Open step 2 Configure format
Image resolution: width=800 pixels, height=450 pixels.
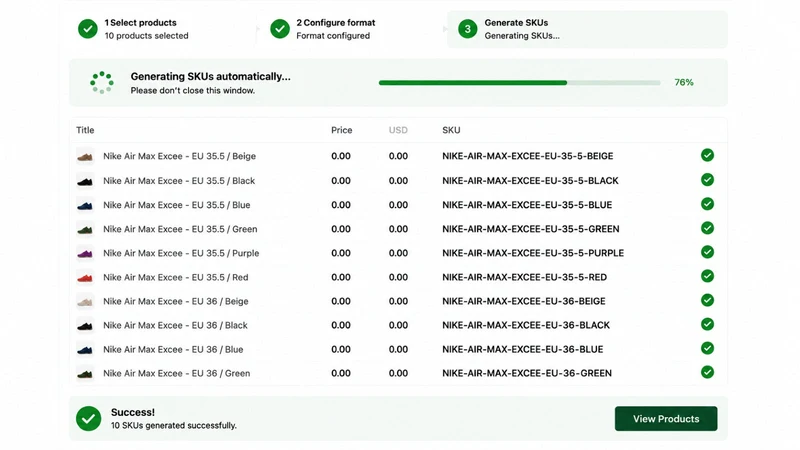322,29
